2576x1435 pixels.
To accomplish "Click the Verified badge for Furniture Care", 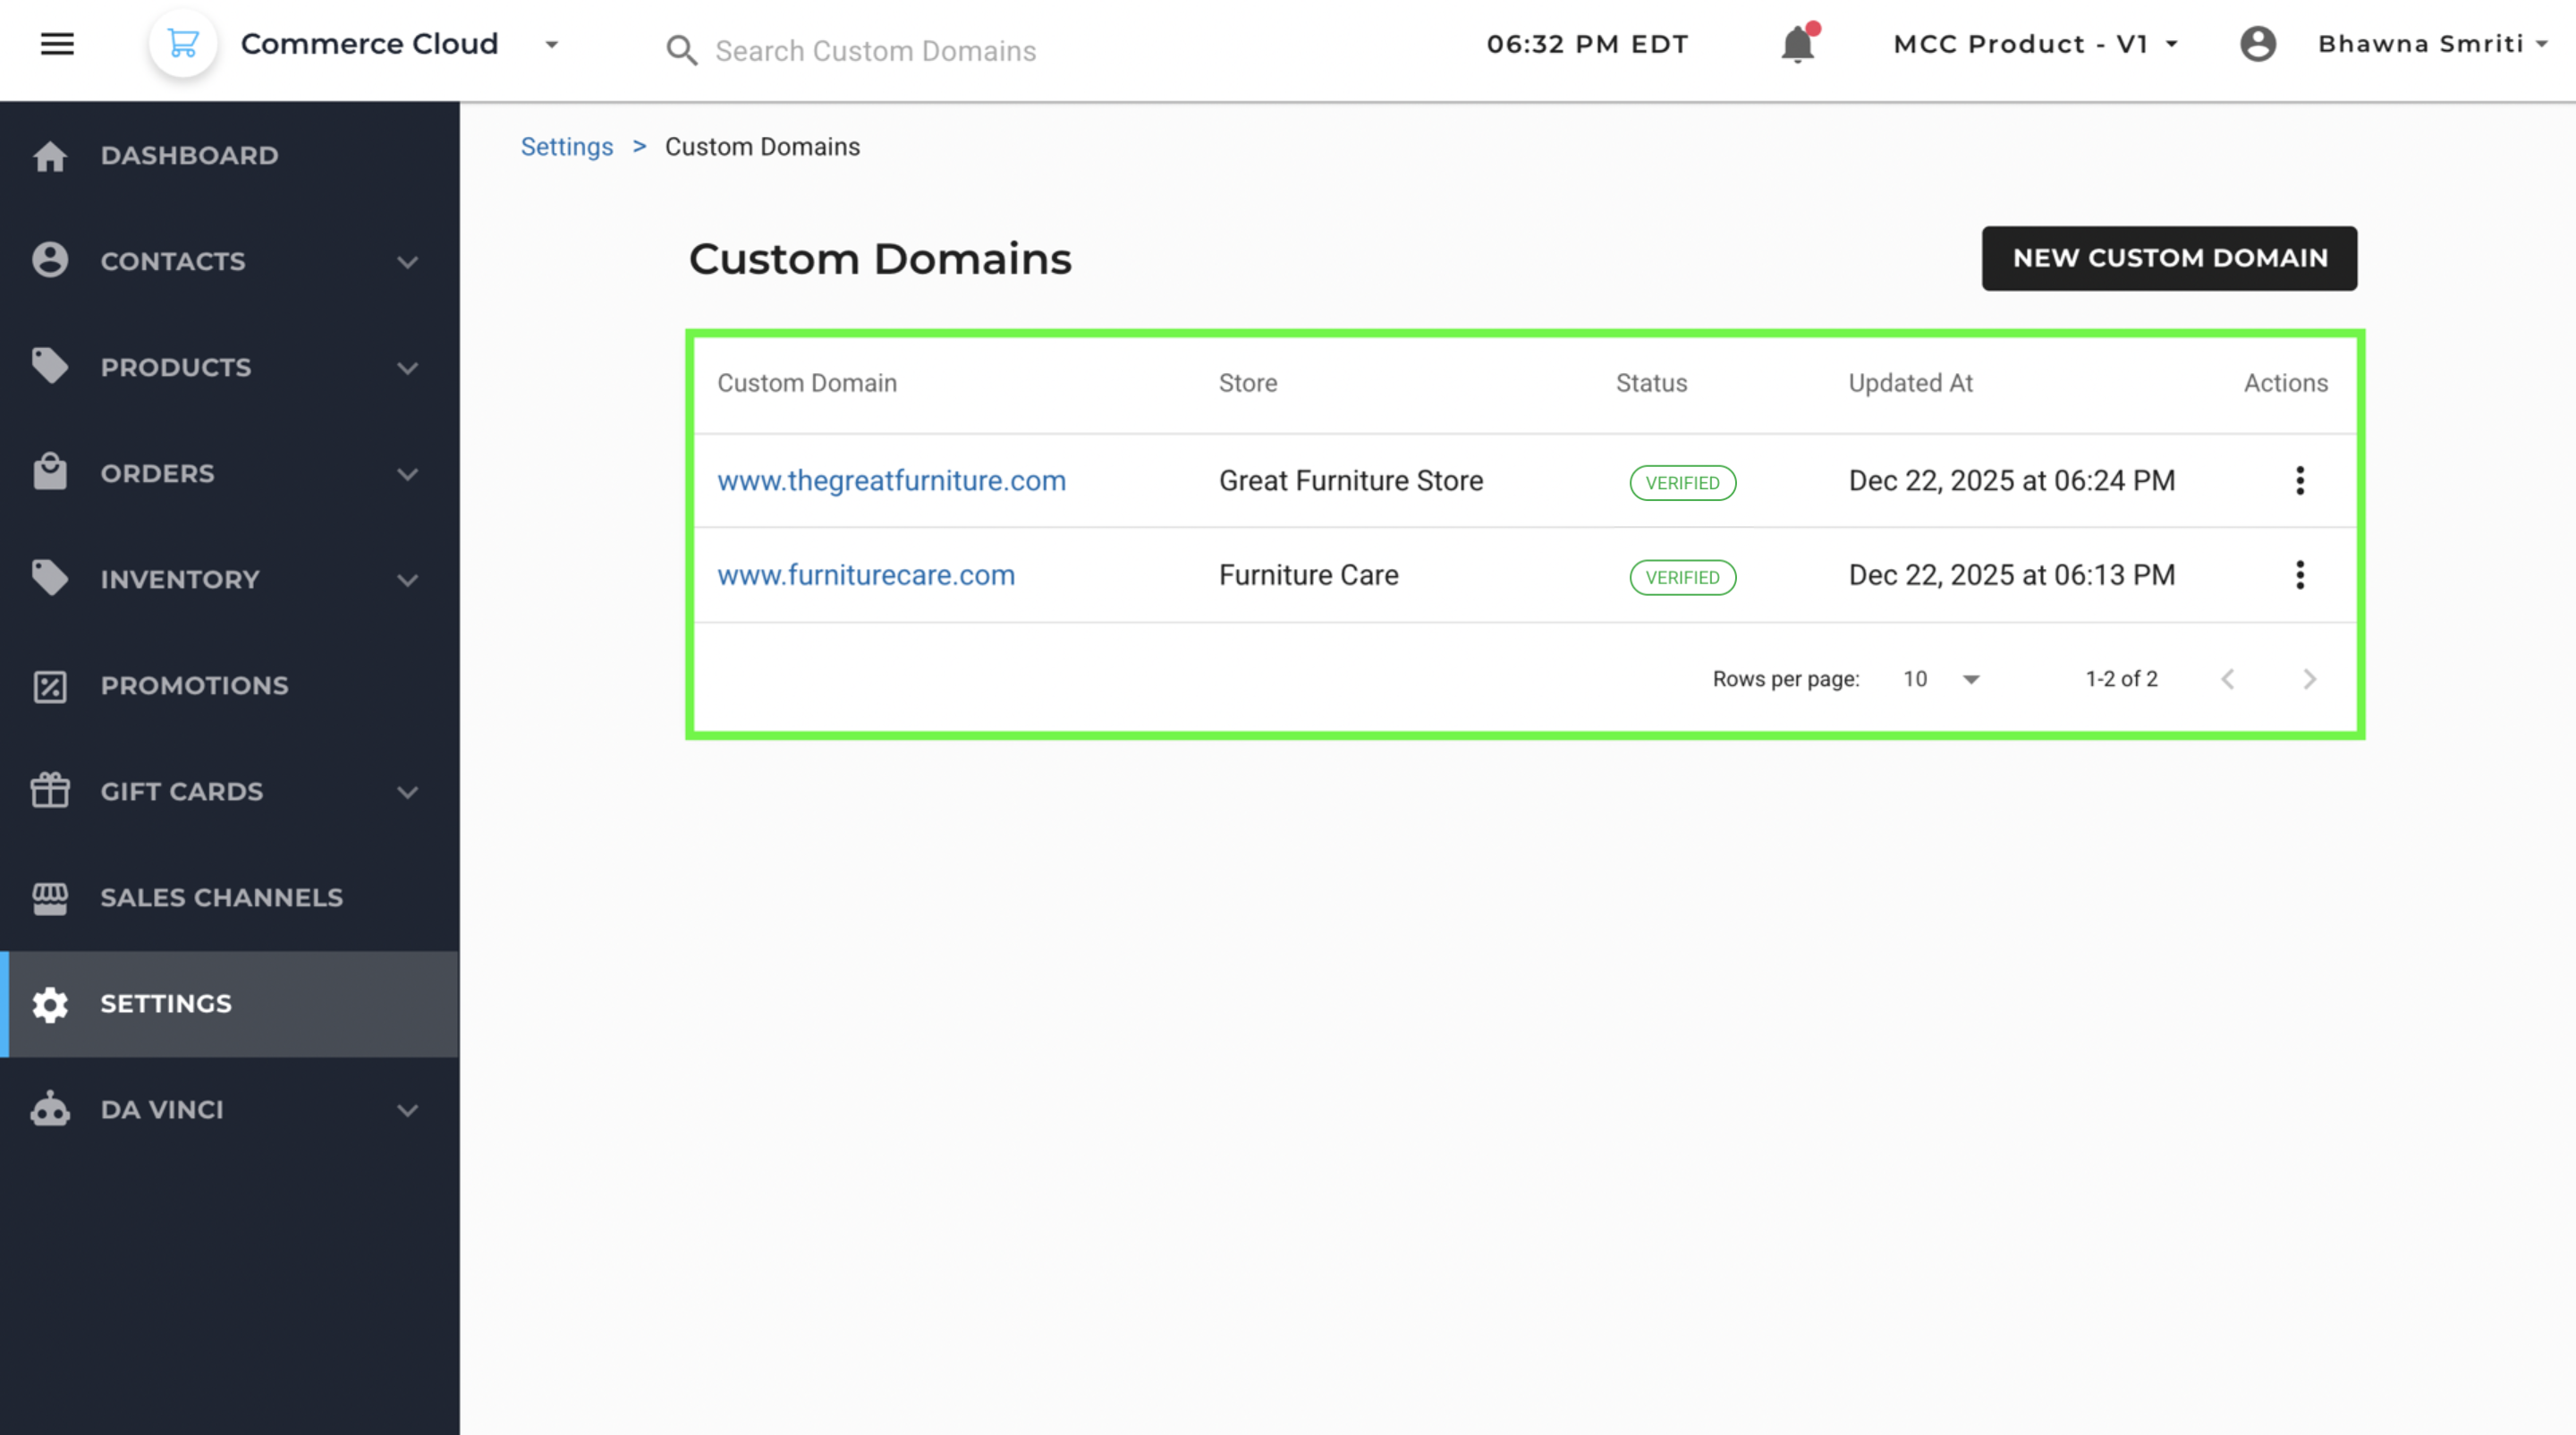I will [x=1682, y=577].
